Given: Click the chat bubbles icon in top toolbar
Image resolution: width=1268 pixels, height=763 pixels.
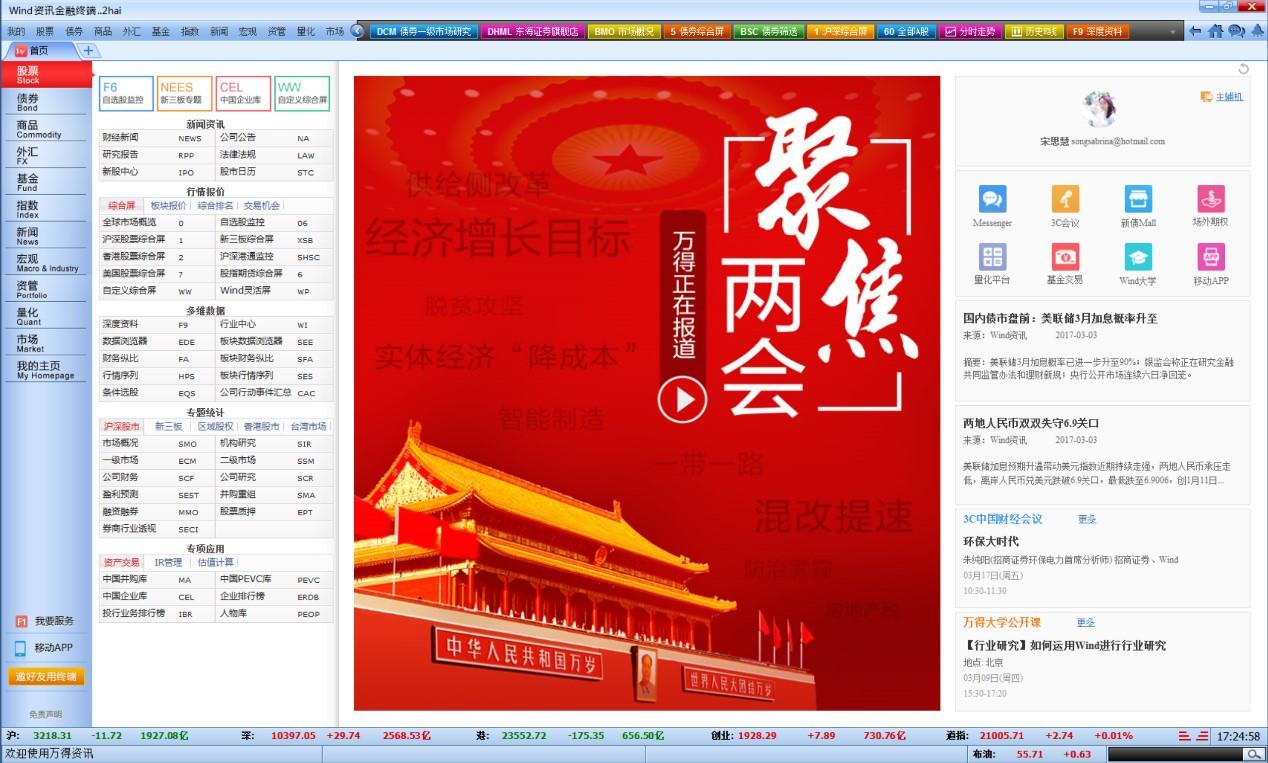Looking at the screenshot, I should 1236,31.
